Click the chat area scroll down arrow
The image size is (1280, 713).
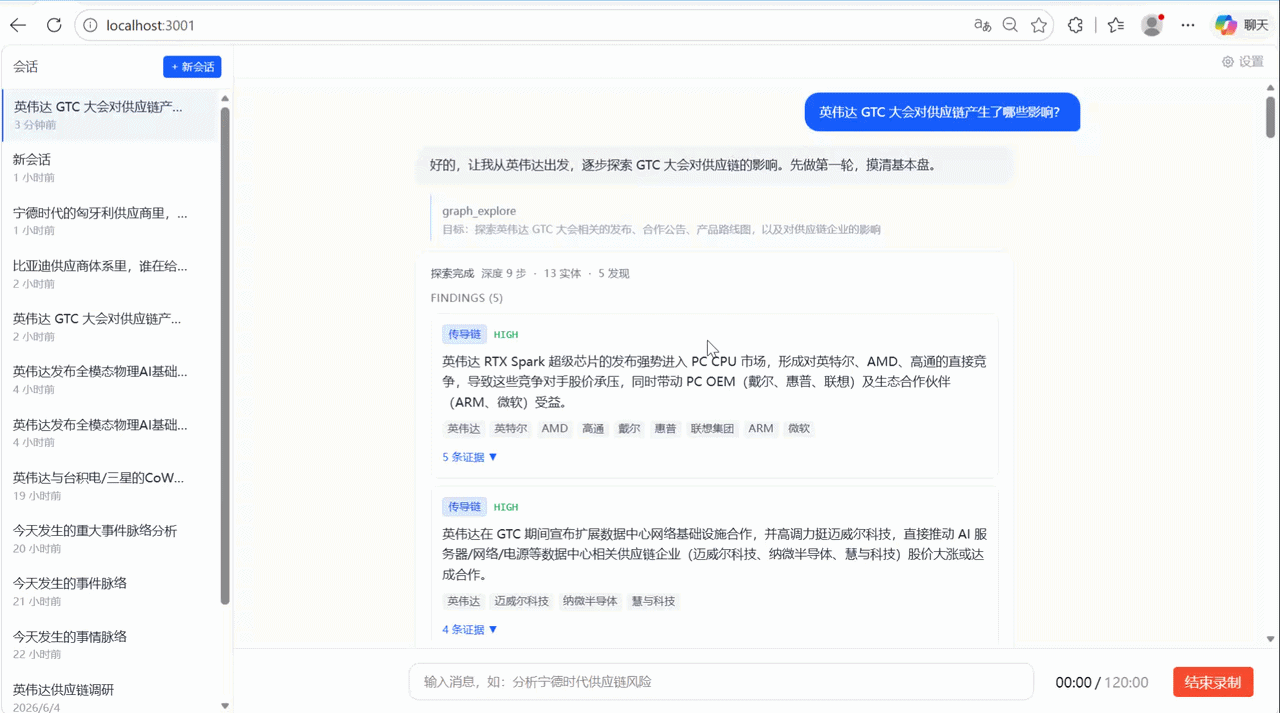click(x=1270, y=639)
